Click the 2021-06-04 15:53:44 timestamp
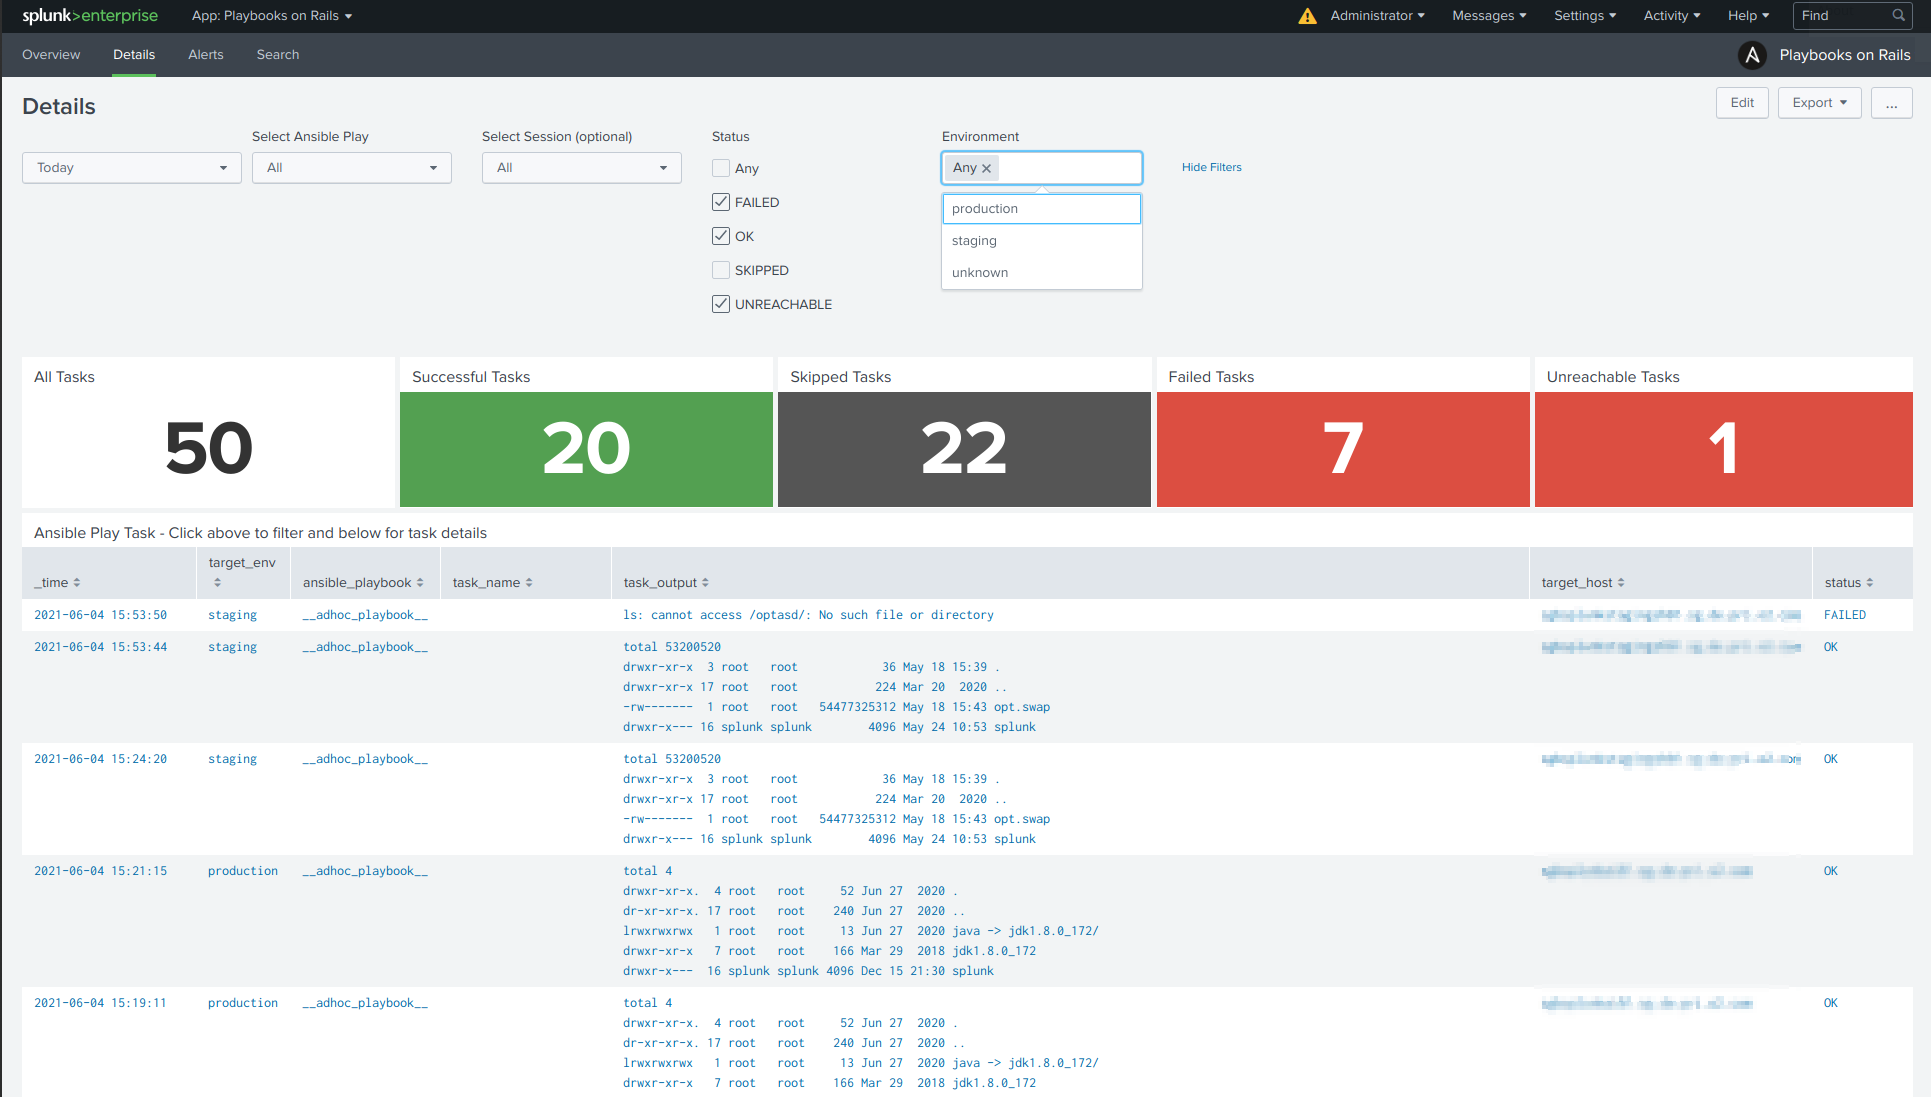Image resolution: width=1931 pixels, height=1097 pixels. [100, 647]
